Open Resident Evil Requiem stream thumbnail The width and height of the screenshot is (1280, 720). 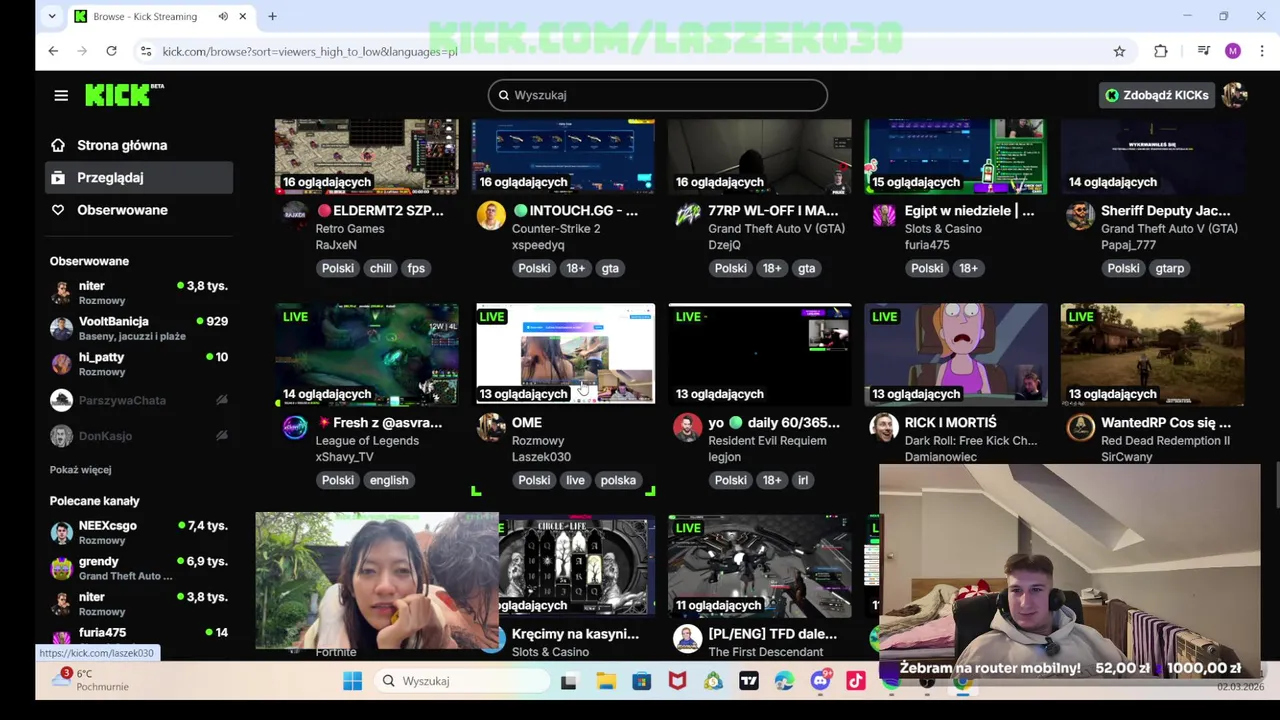tap(760, 355)
